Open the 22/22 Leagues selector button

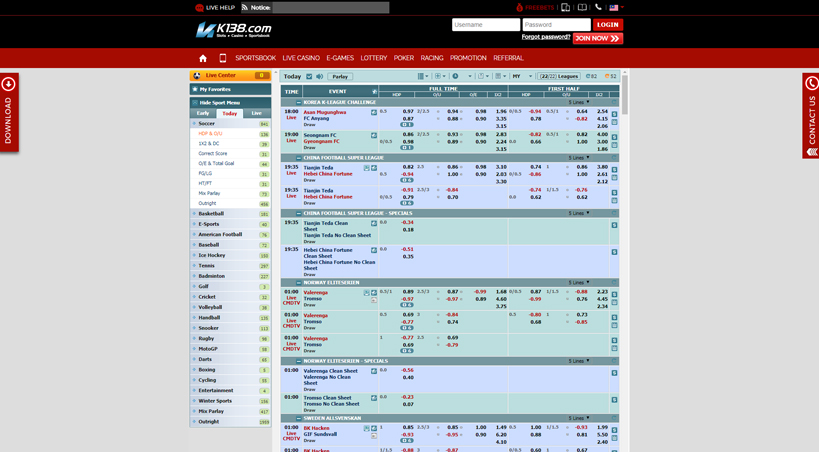pos(559,76)
